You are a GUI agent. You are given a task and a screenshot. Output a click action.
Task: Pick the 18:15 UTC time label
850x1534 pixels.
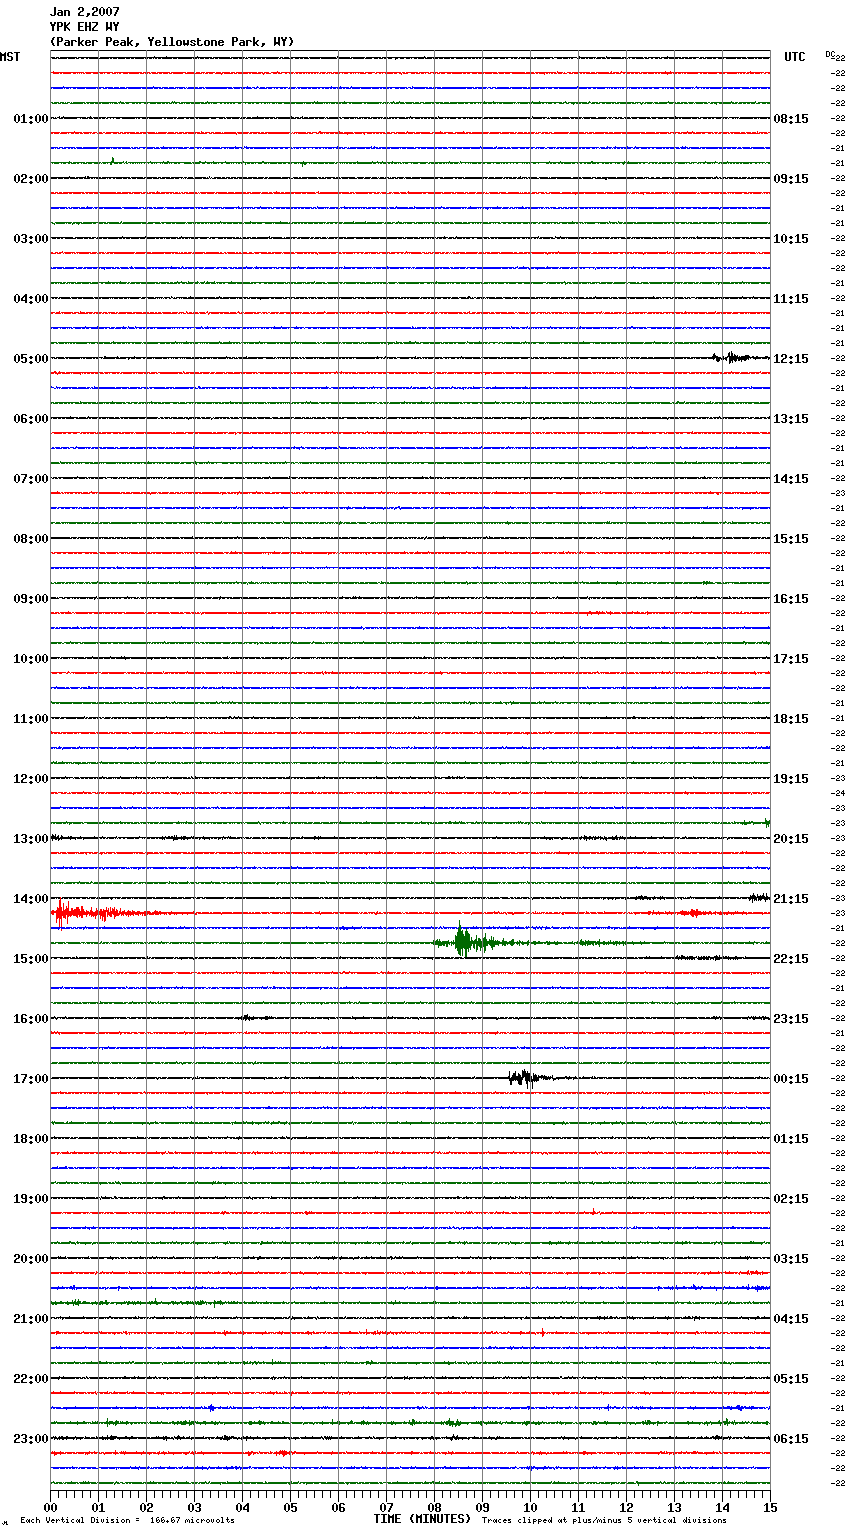pyautogui.click(x=791, y=719)
